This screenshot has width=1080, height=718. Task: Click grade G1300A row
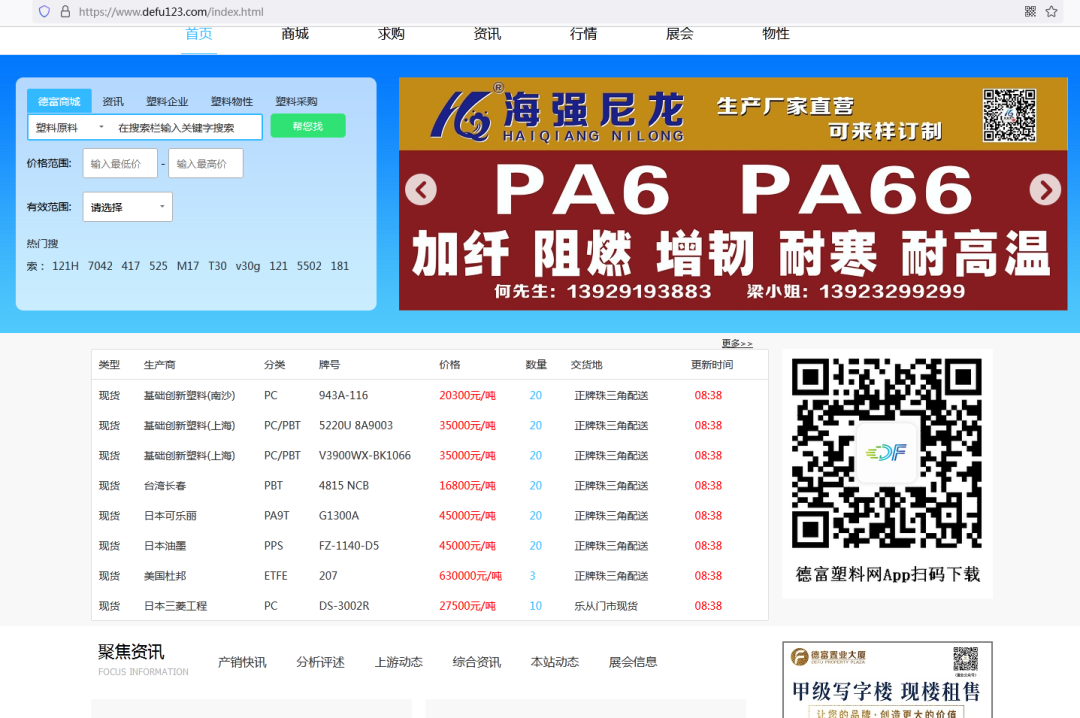click(339, 516)
